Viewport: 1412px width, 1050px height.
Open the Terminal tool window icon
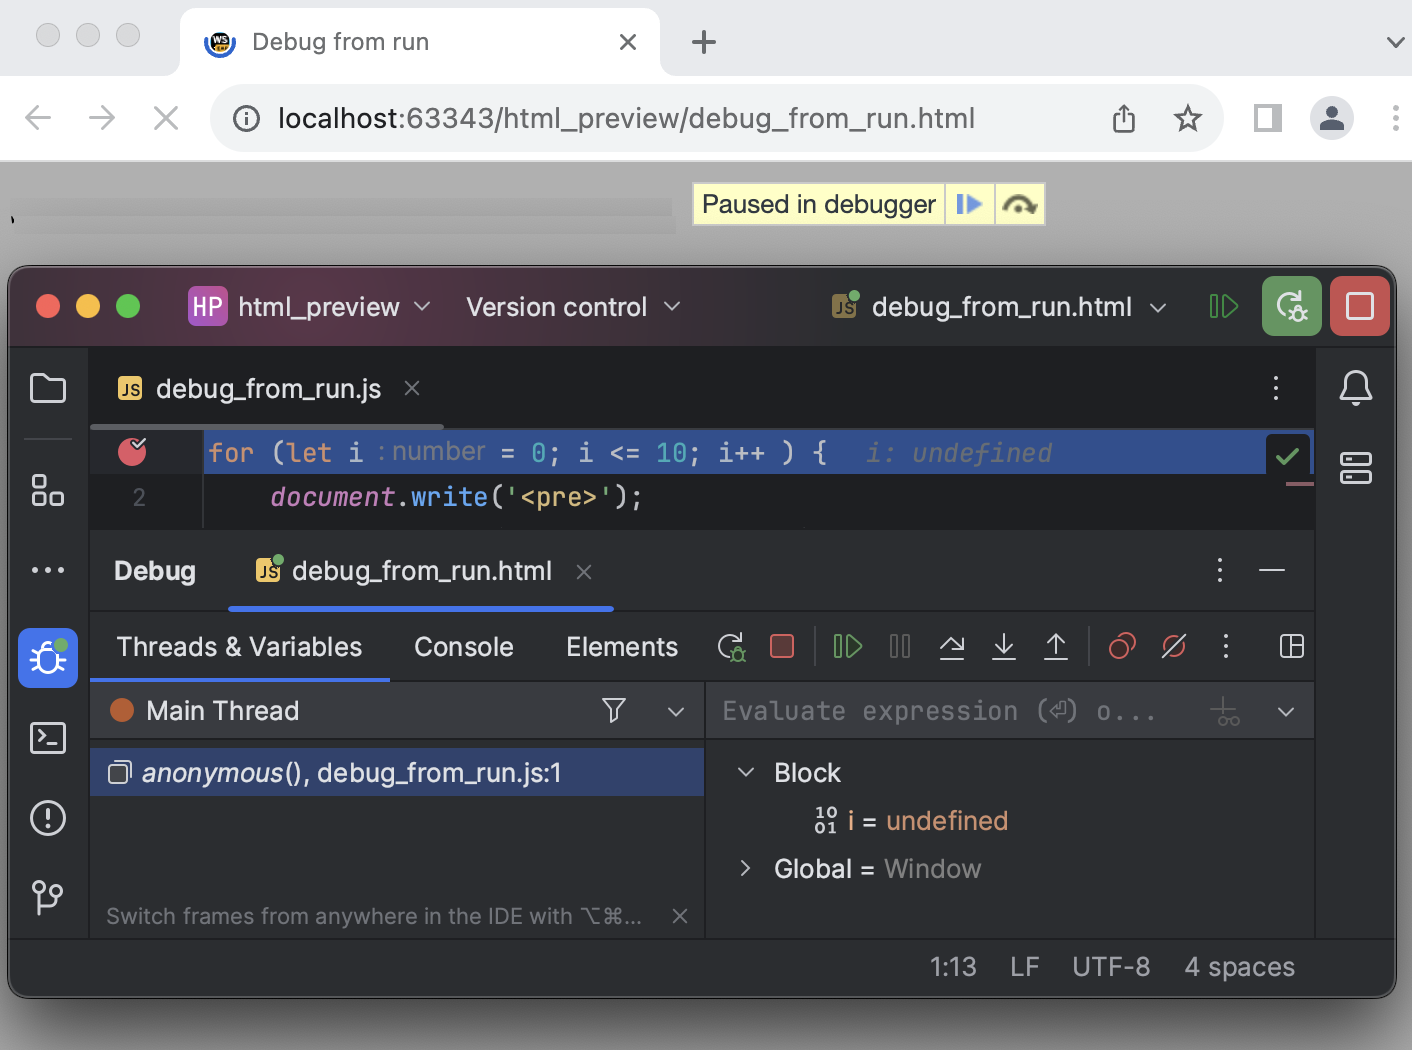click(47, 738)
